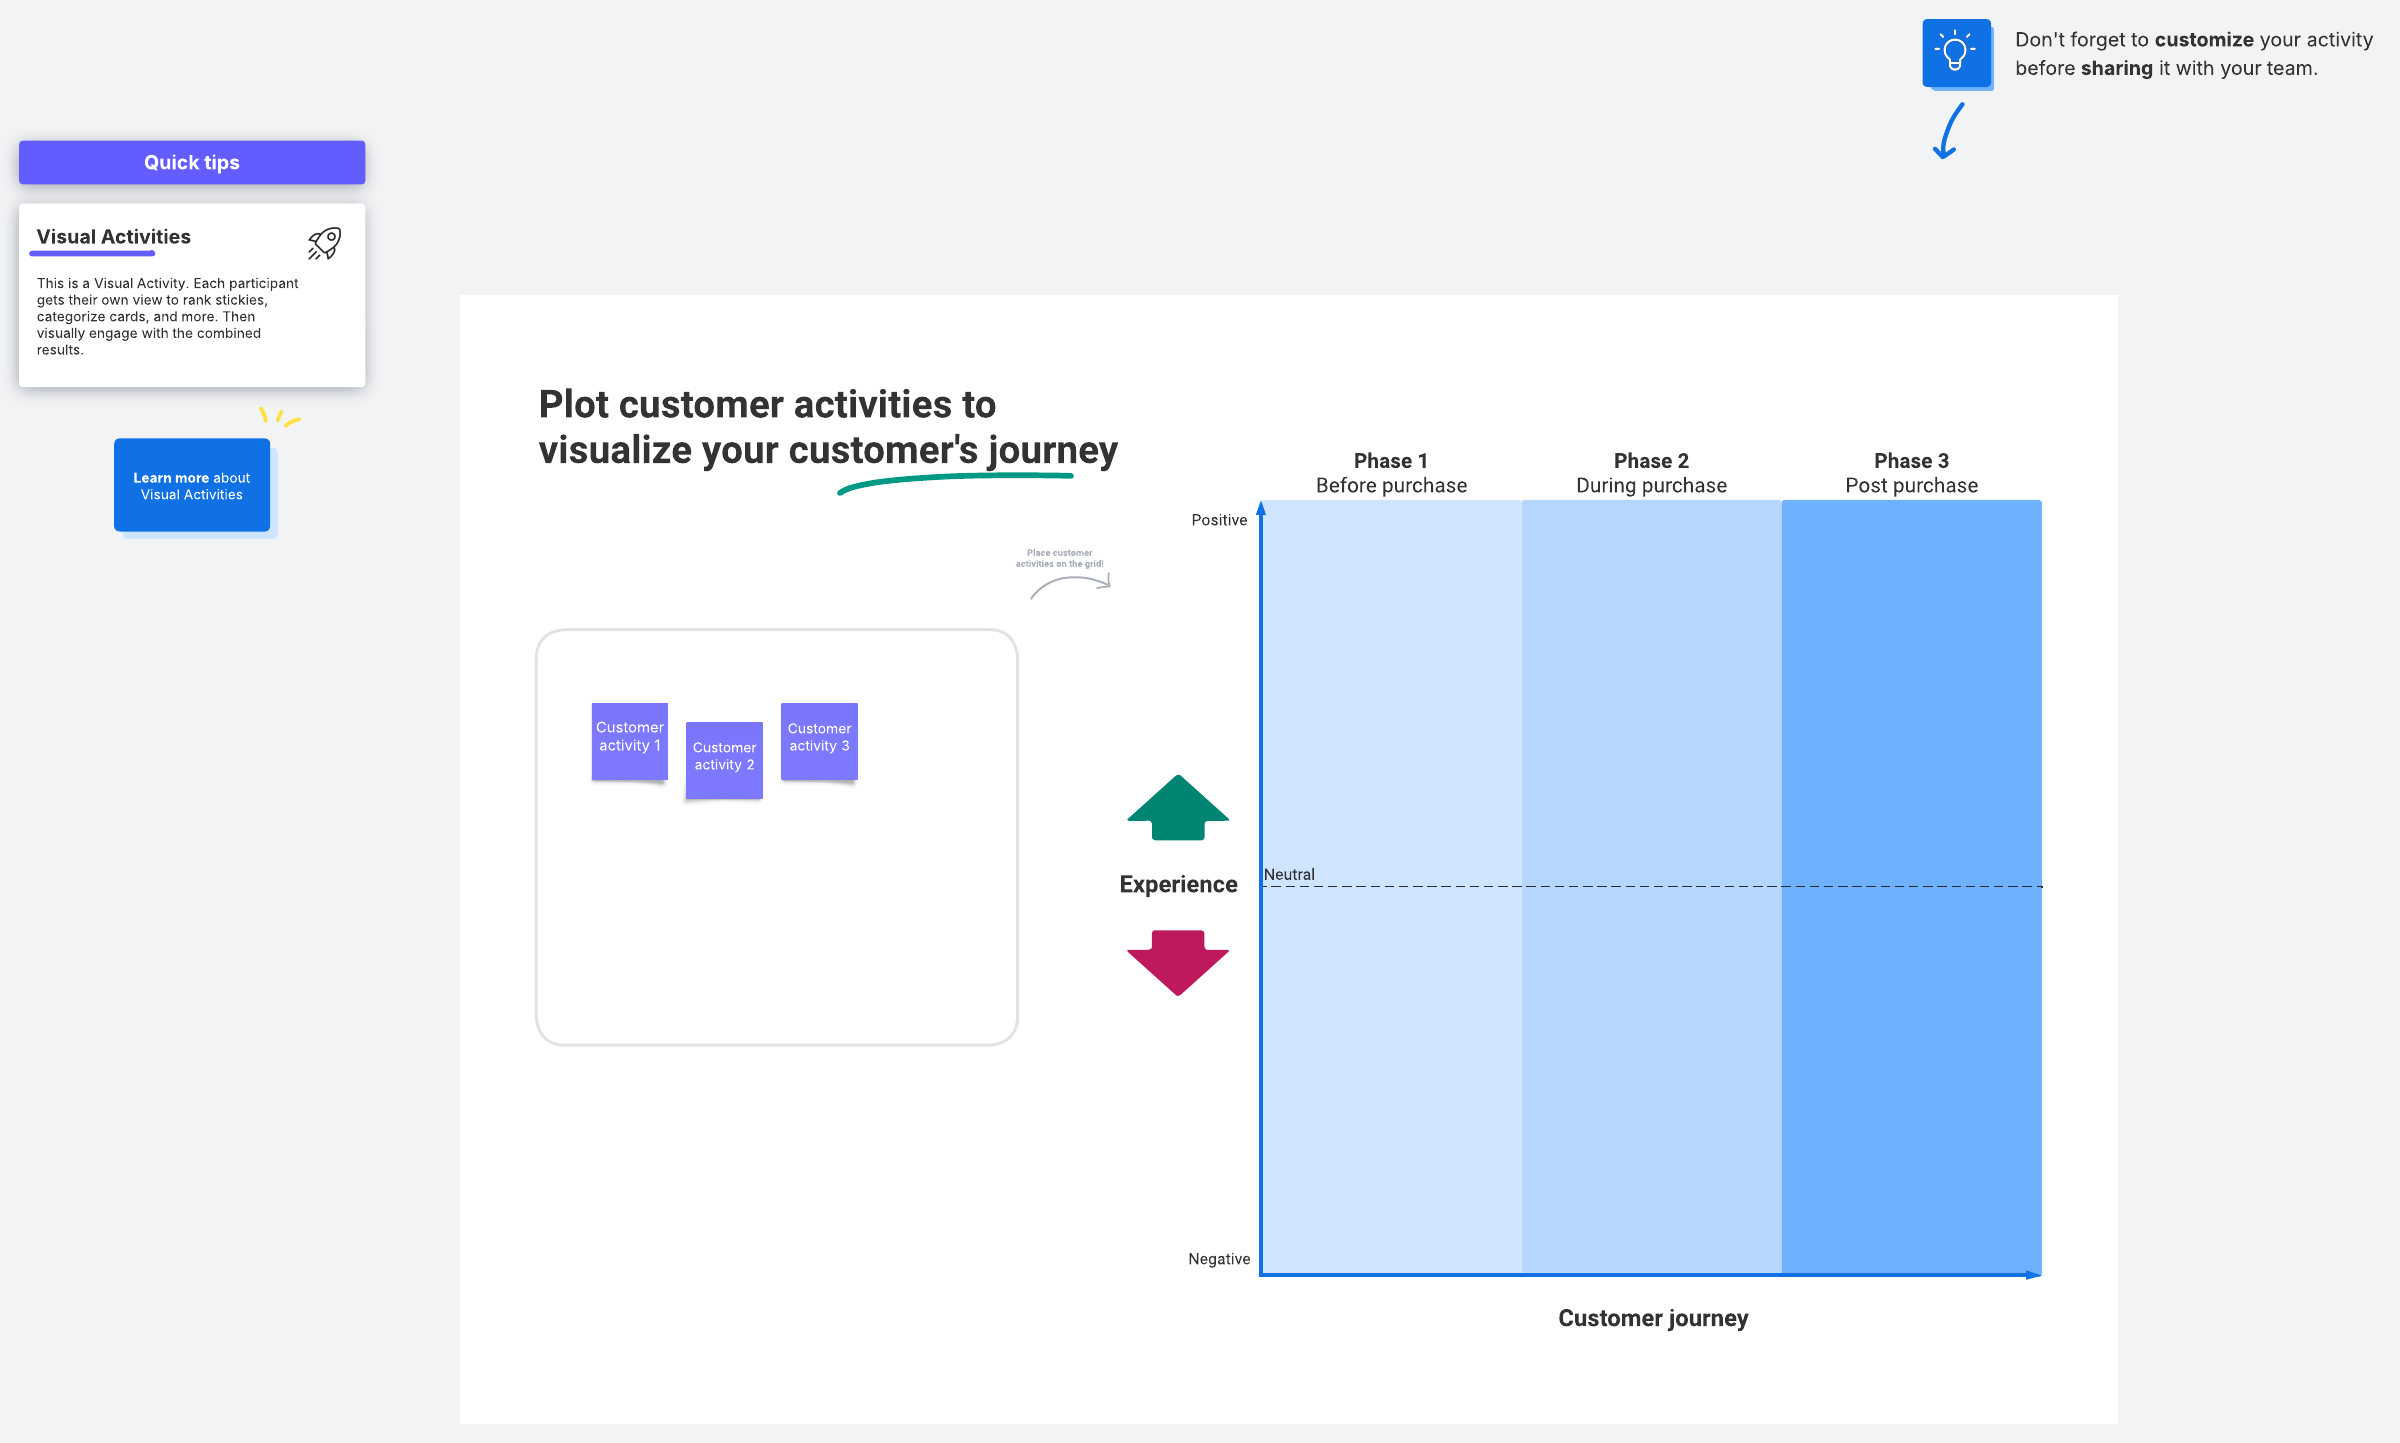This screenshot has height=1443, width=2400.
Task: Click the Phase 1 Before purchase column
Action: click(1391, 700)
